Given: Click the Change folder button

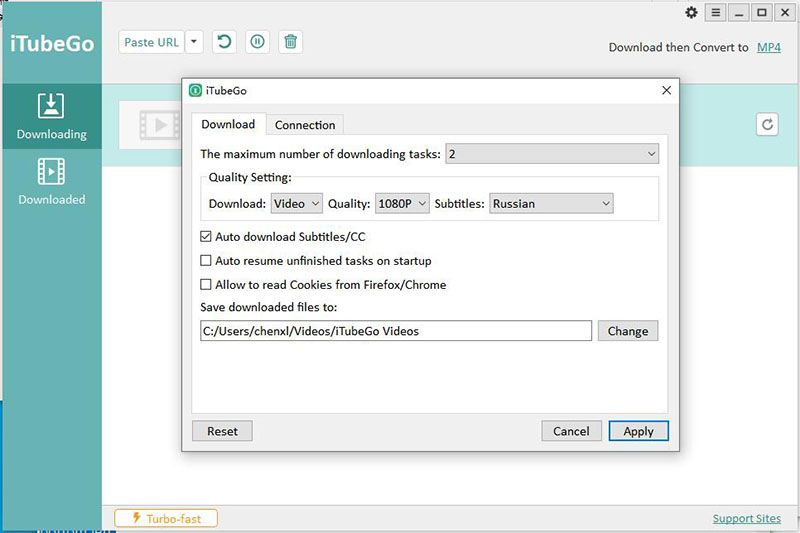Looking at the screenshot, I should (628, 331).
